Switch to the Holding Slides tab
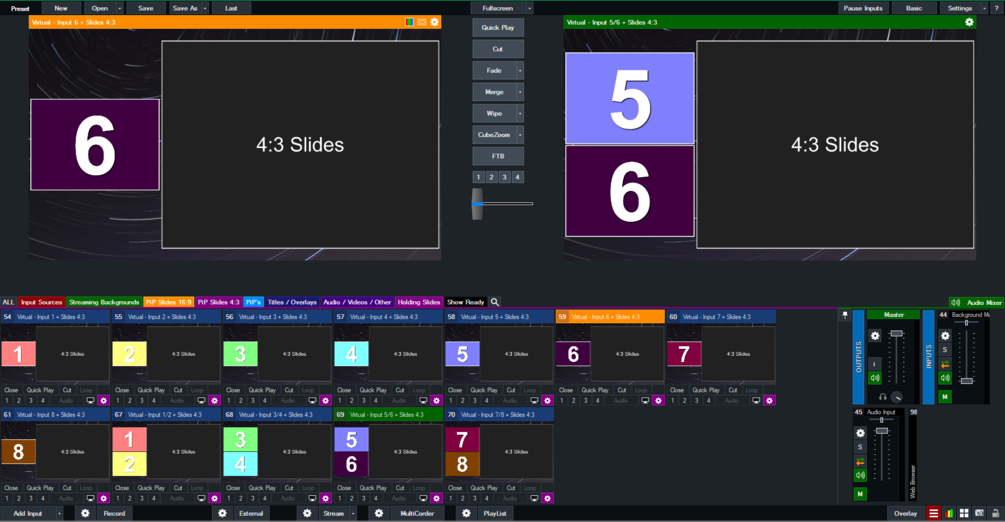This screenshot has height=522, width=1005. 419,302
